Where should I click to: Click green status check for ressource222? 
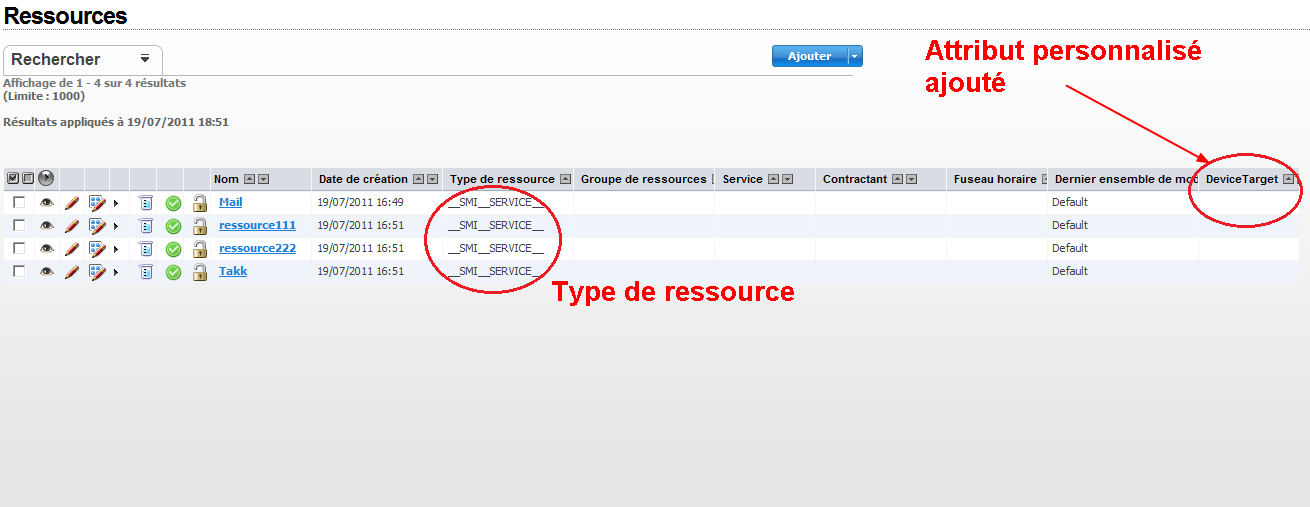173,249
